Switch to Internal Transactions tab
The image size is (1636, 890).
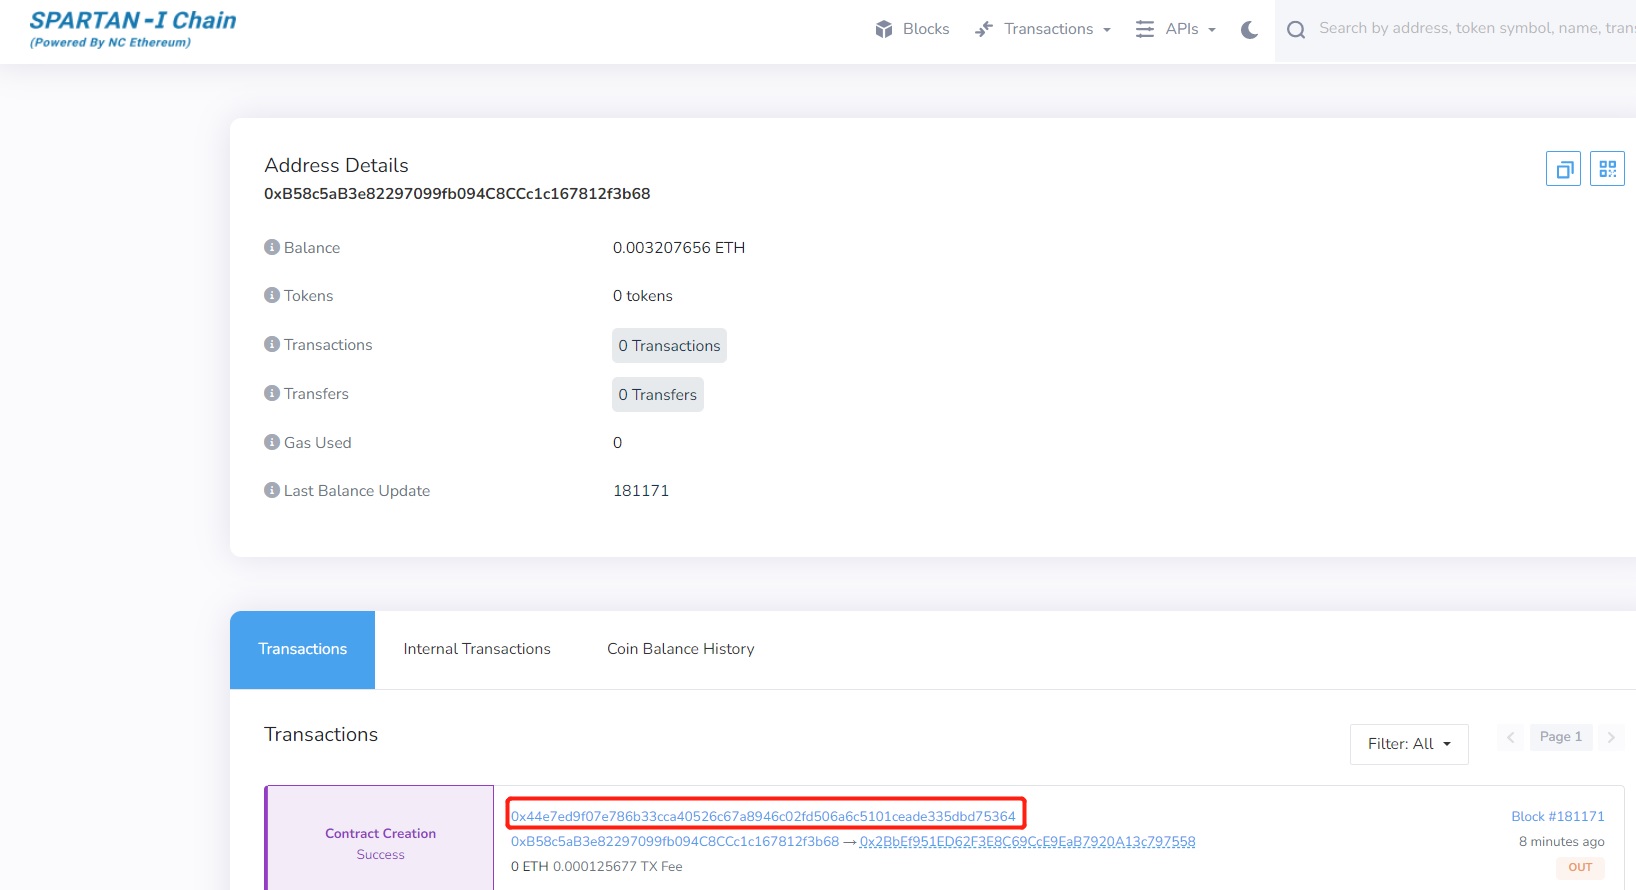tap(477, 649)
